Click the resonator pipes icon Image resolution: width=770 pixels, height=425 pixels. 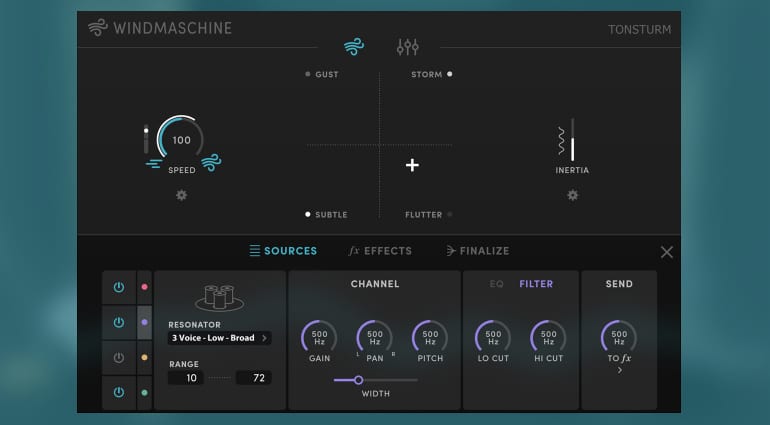(220, 297)
